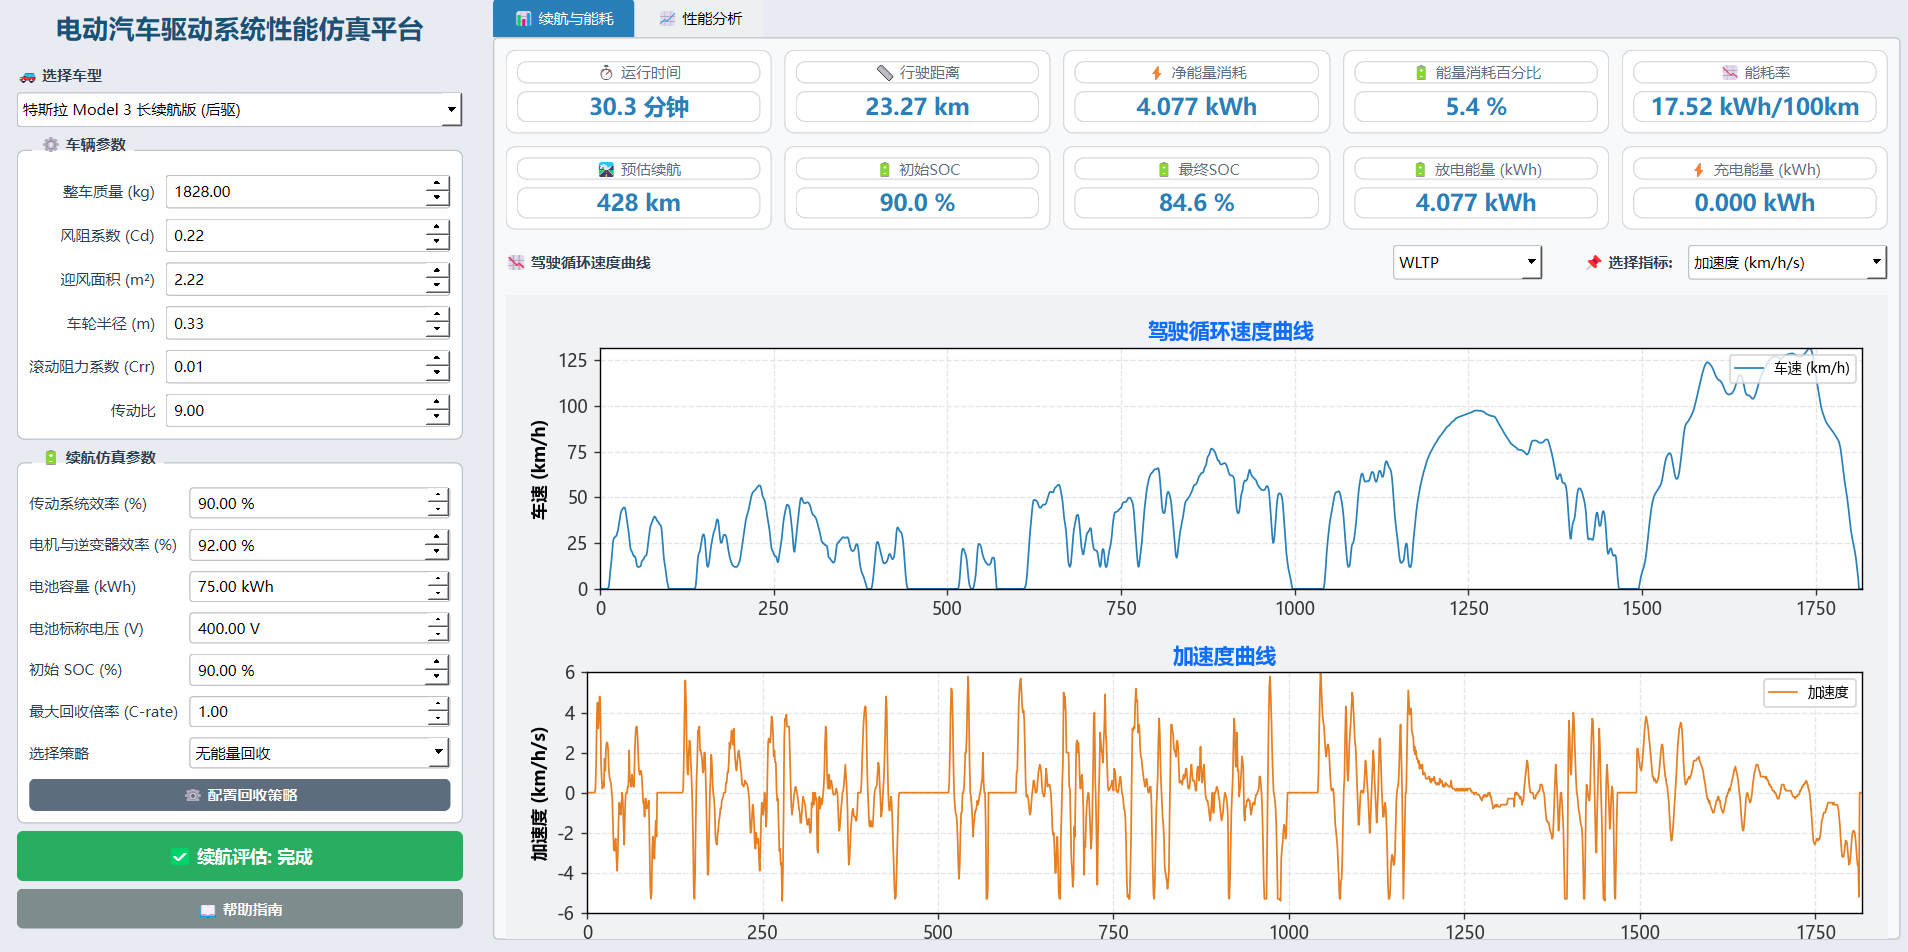This screenshot has height=952, width=1908.
Task: Click the 配置回收策略 button
Action: click(240, 795)
